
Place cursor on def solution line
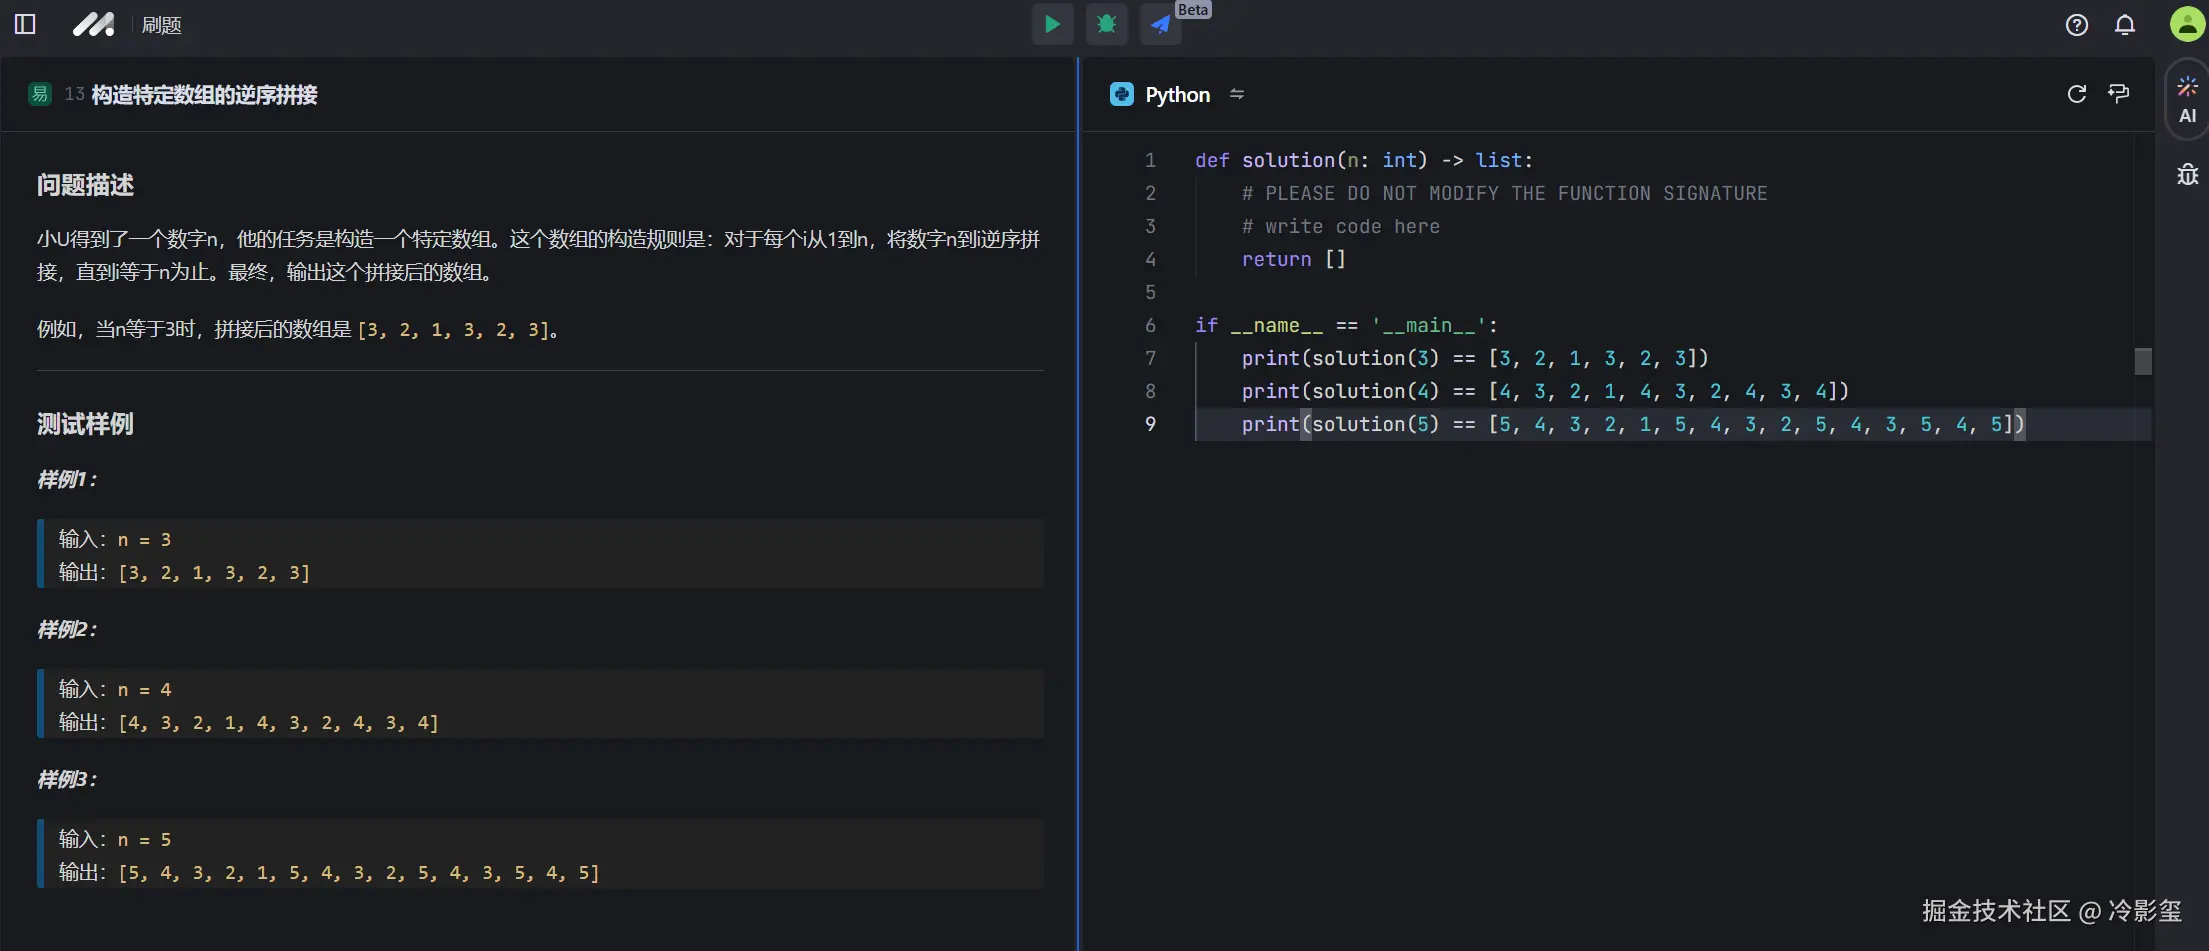click(1364, 160)
